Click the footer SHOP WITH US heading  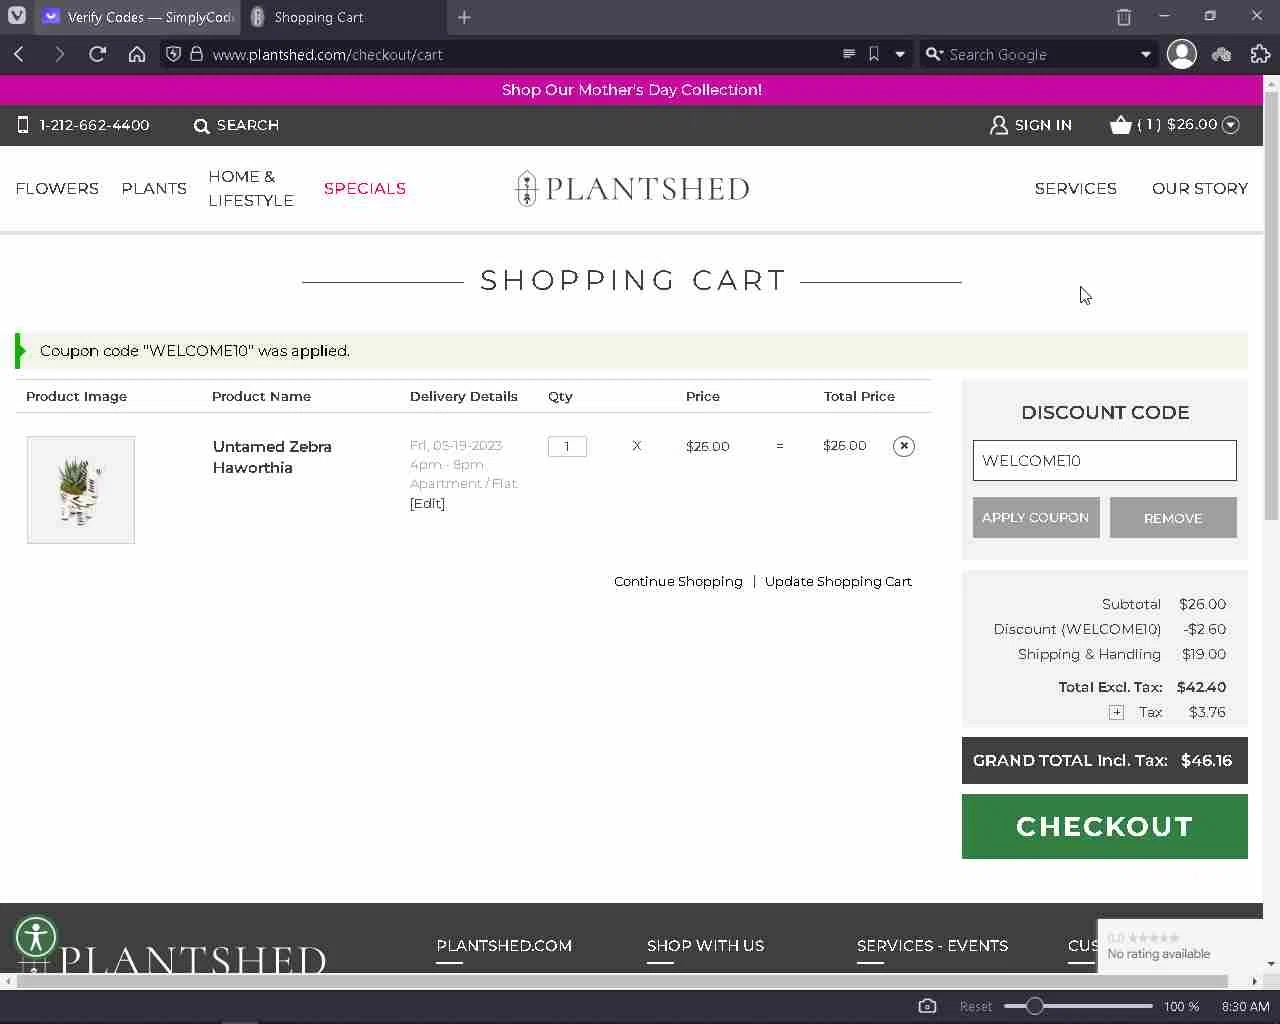[x=705, y=945]
